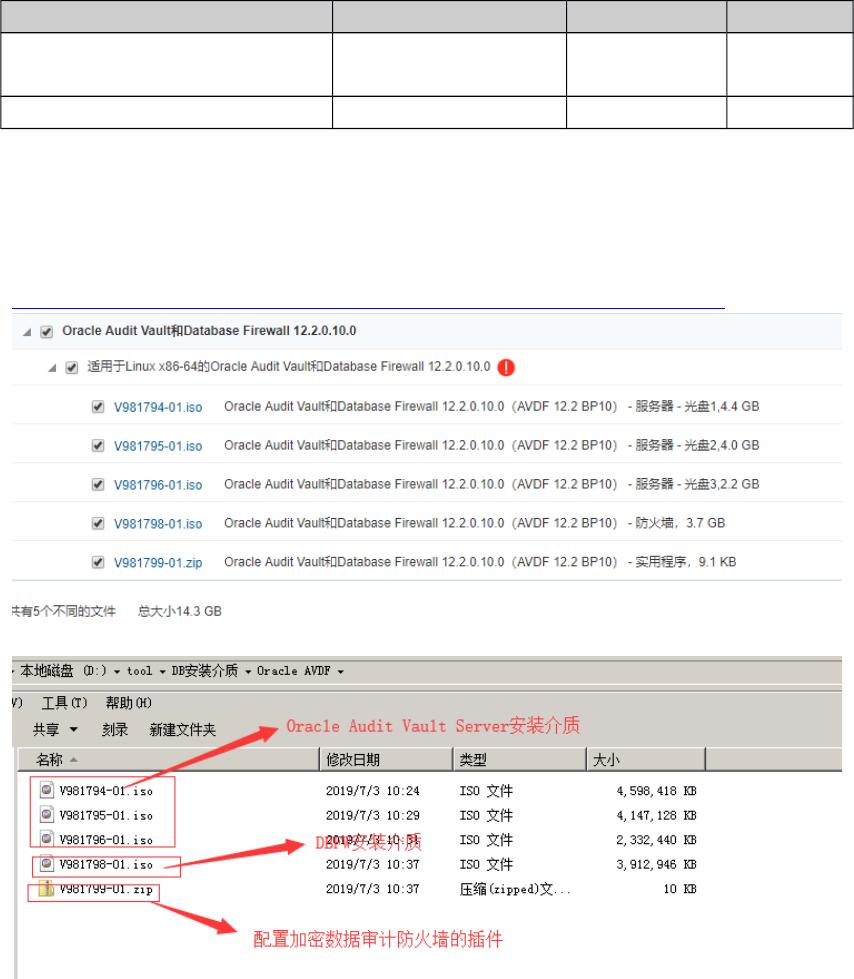Uncheck the V981799-01.zip checkbox
The width and height of the screenshot is (854, 979).
pos(97,562)
